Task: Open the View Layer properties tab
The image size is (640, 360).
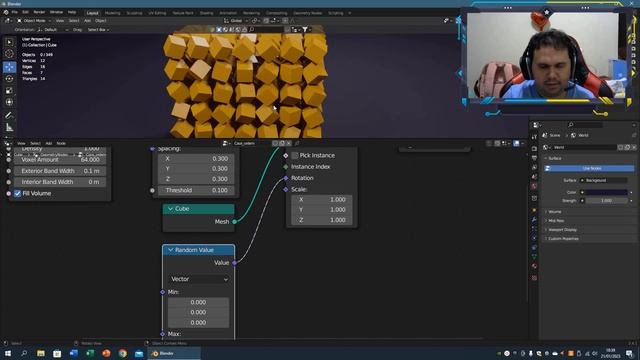Action: (x=534, y=167)
